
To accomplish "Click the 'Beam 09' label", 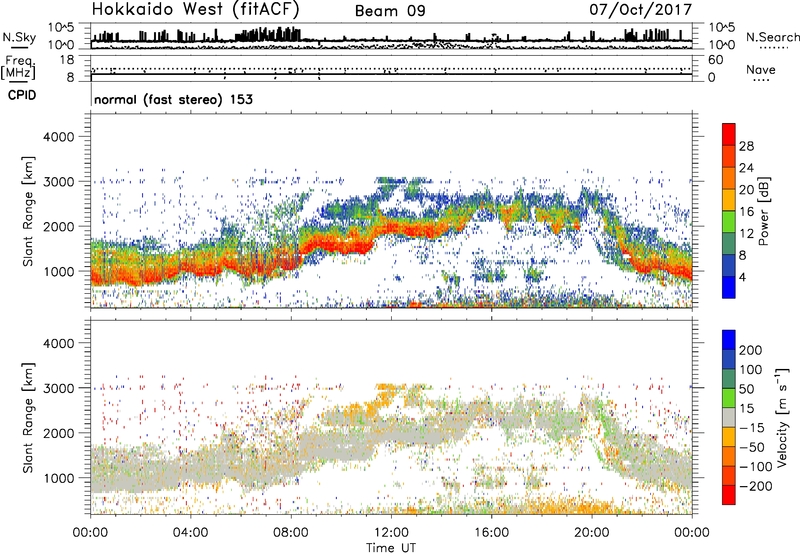I will pos(390,11).
